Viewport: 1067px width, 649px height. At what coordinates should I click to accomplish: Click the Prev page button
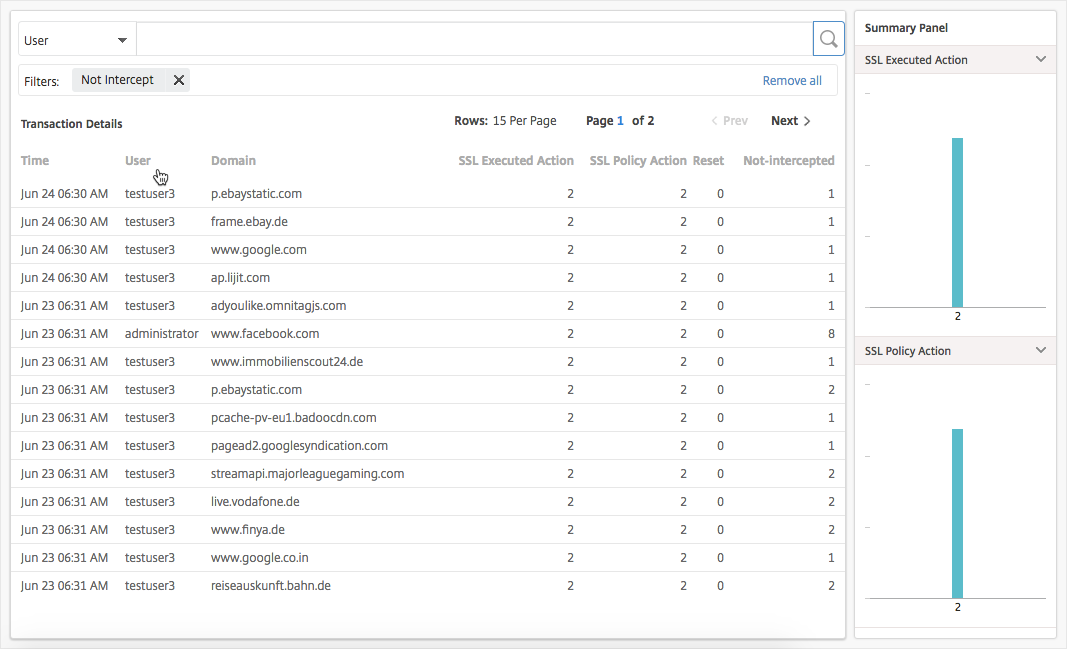tap(729, 121)
